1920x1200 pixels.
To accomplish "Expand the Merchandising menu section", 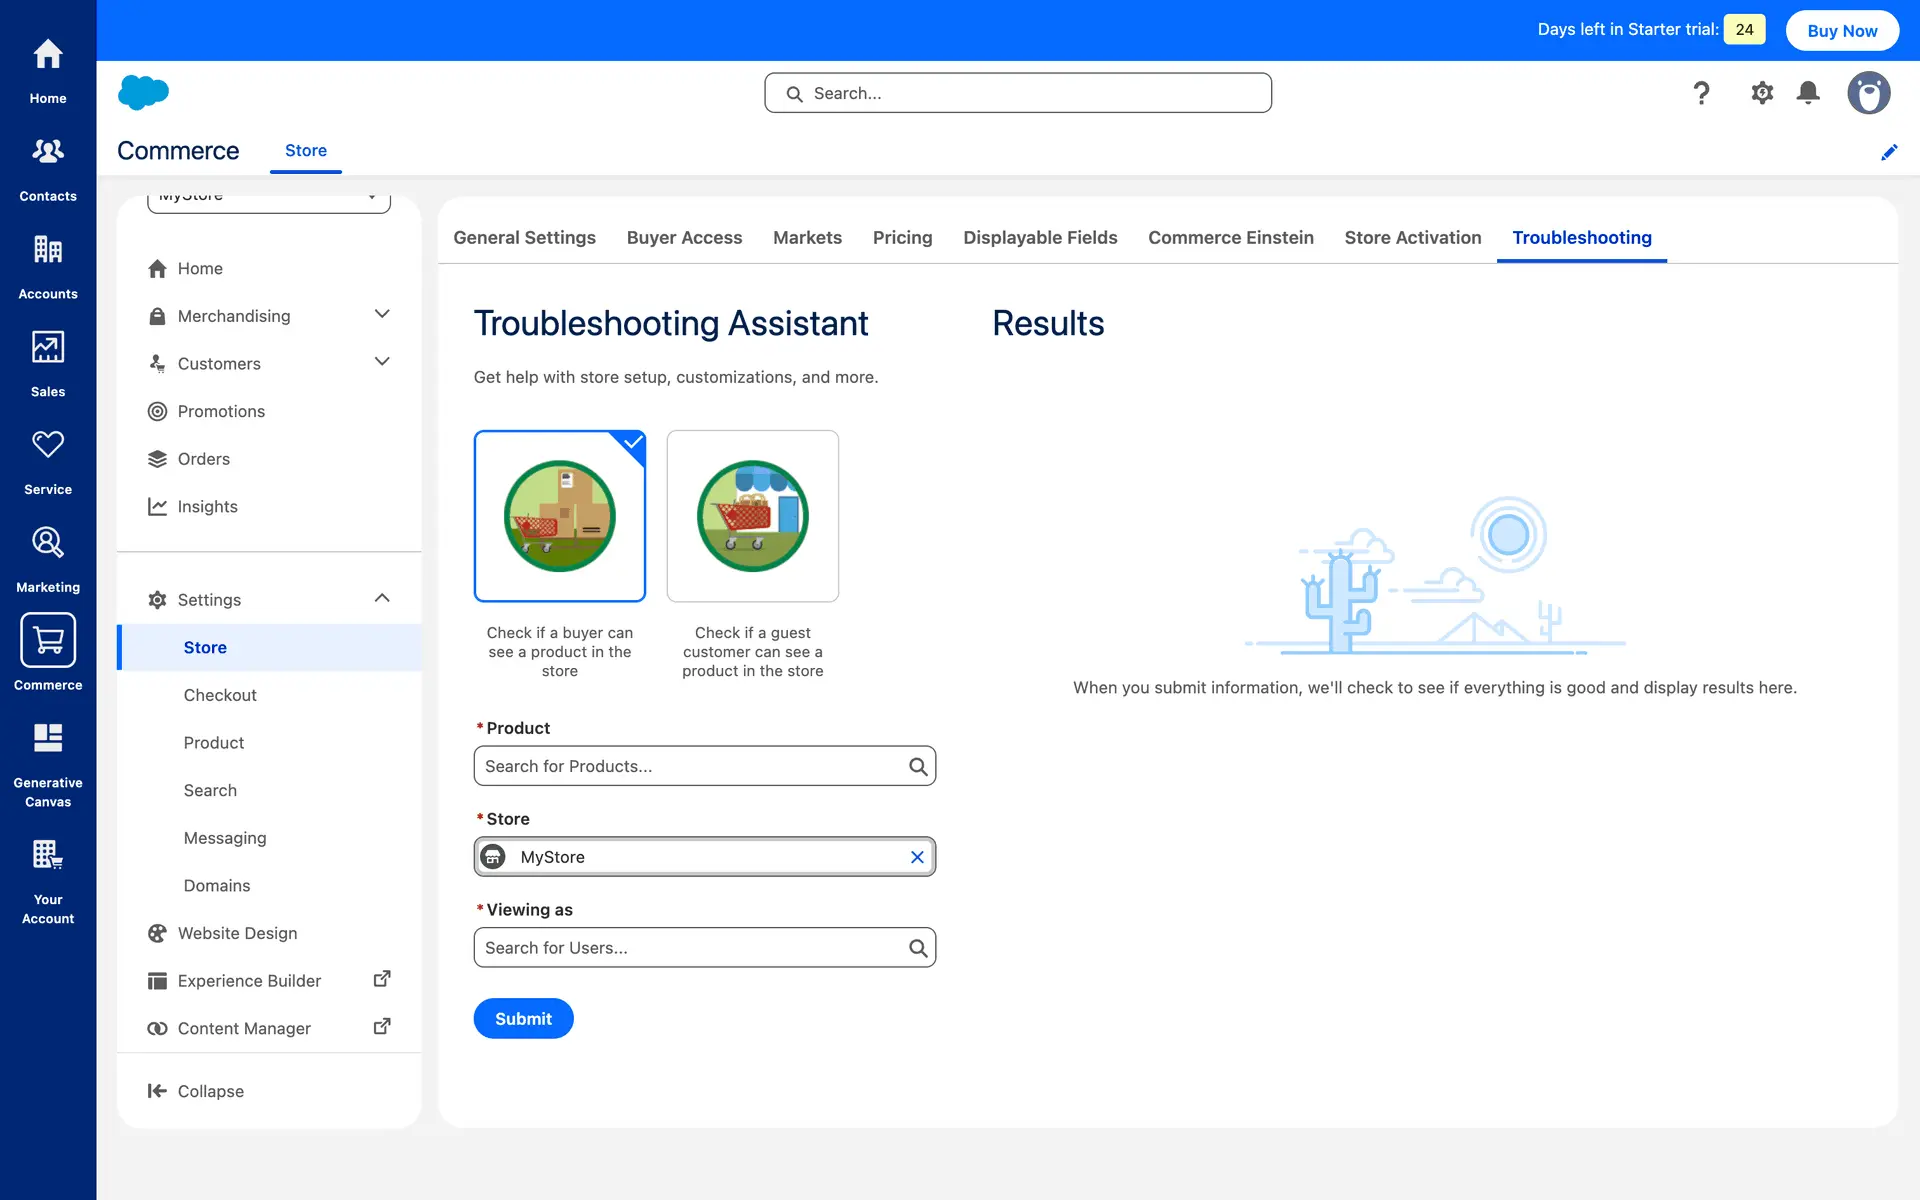I will tap(381, 315).
